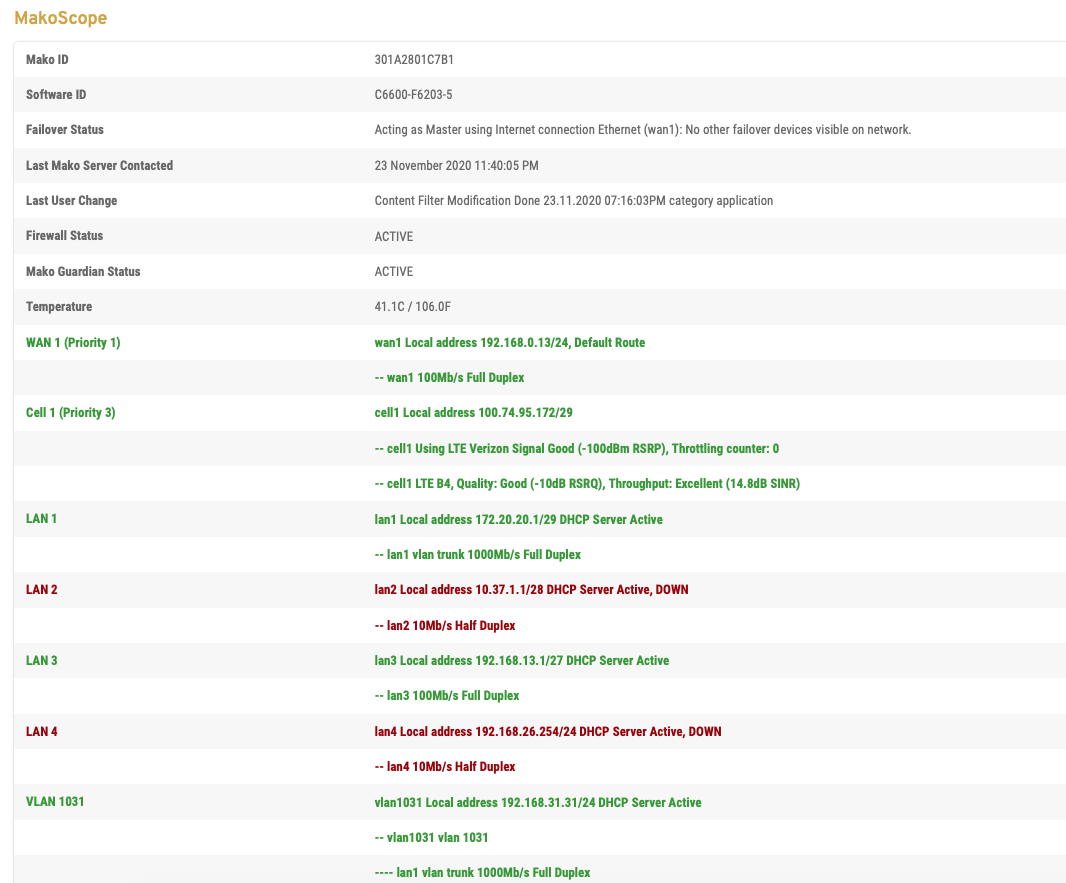Click the Last User Change entry text
This screenshot has height=883, width=1066.
click(x=573, y=201)
